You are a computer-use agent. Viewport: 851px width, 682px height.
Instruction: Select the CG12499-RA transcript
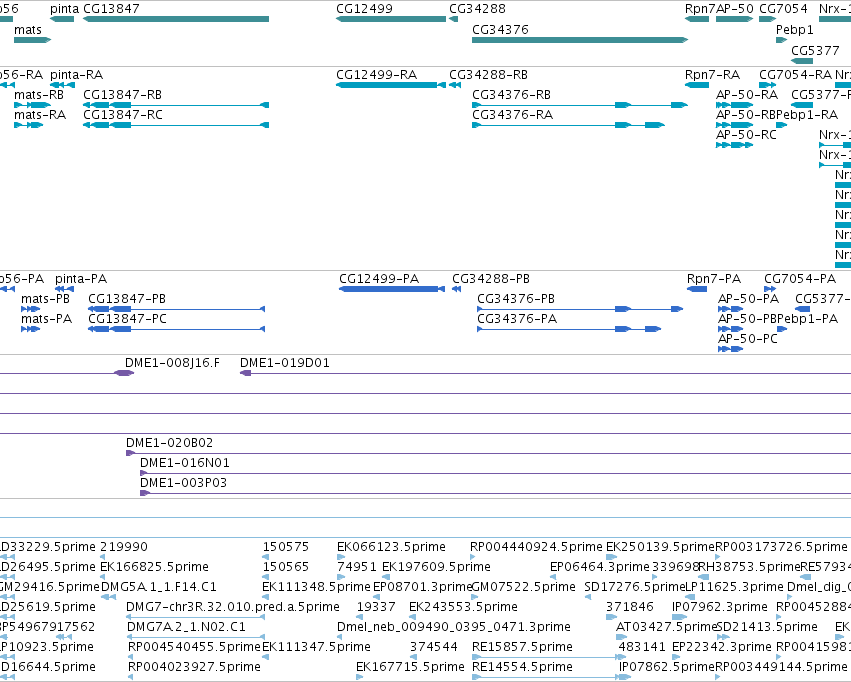coord(391,85)
